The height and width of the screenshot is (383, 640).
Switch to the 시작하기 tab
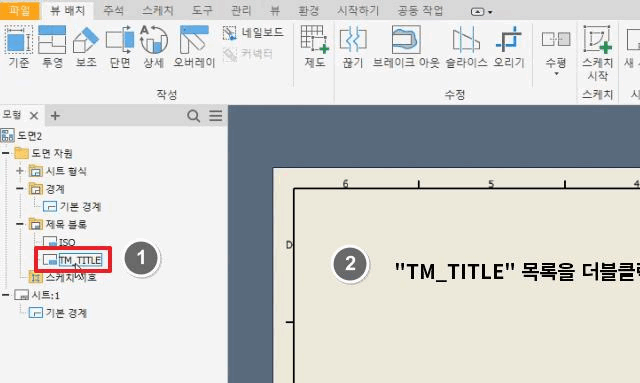coord(358,10)
